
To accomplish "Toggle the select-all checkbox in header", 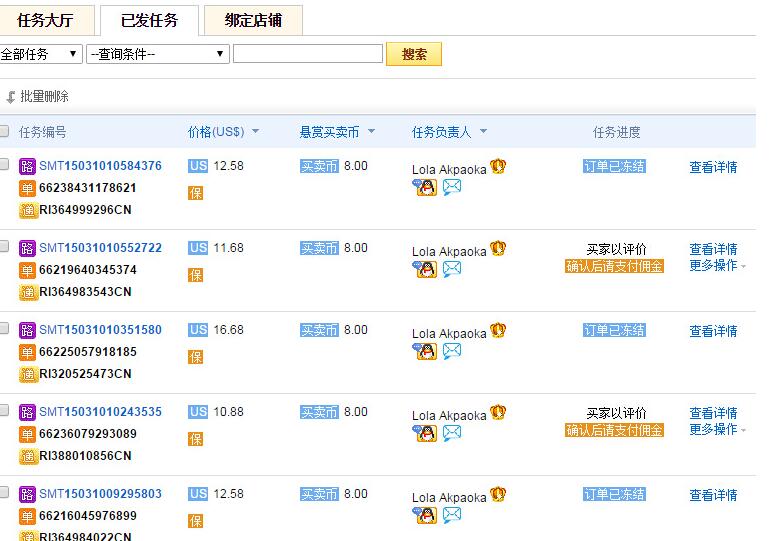I will tap(4, 131).
